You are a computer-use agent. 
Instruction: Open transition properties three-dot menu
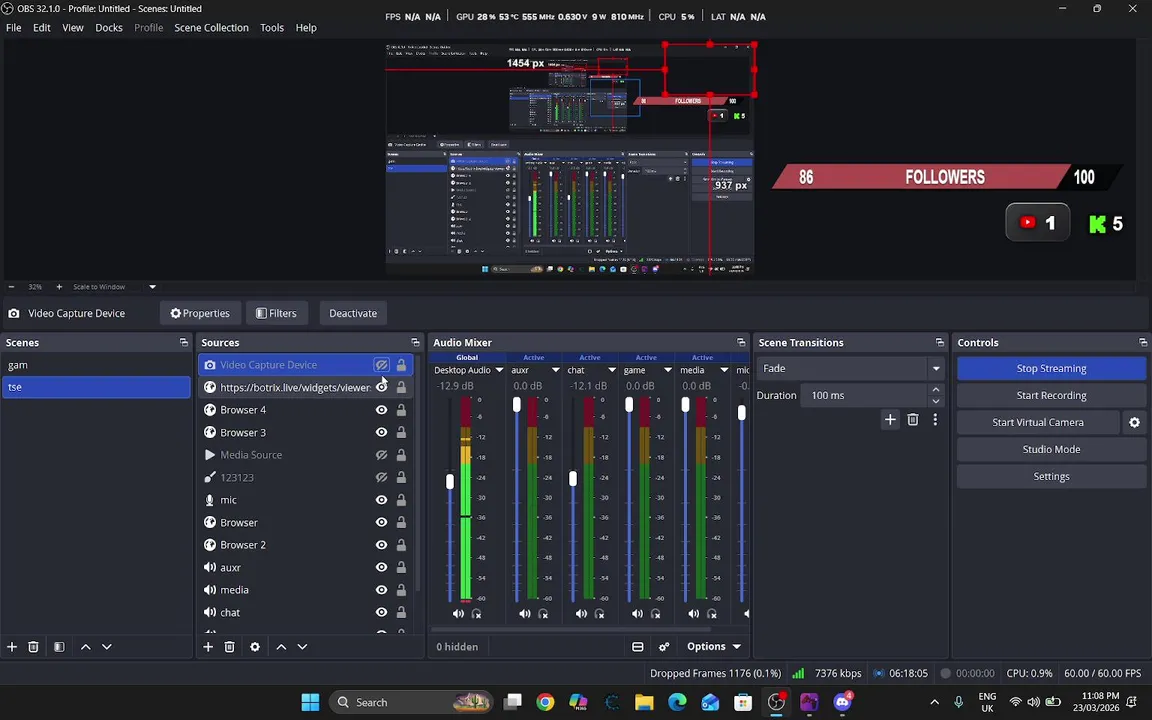click(x=935, y=420)
